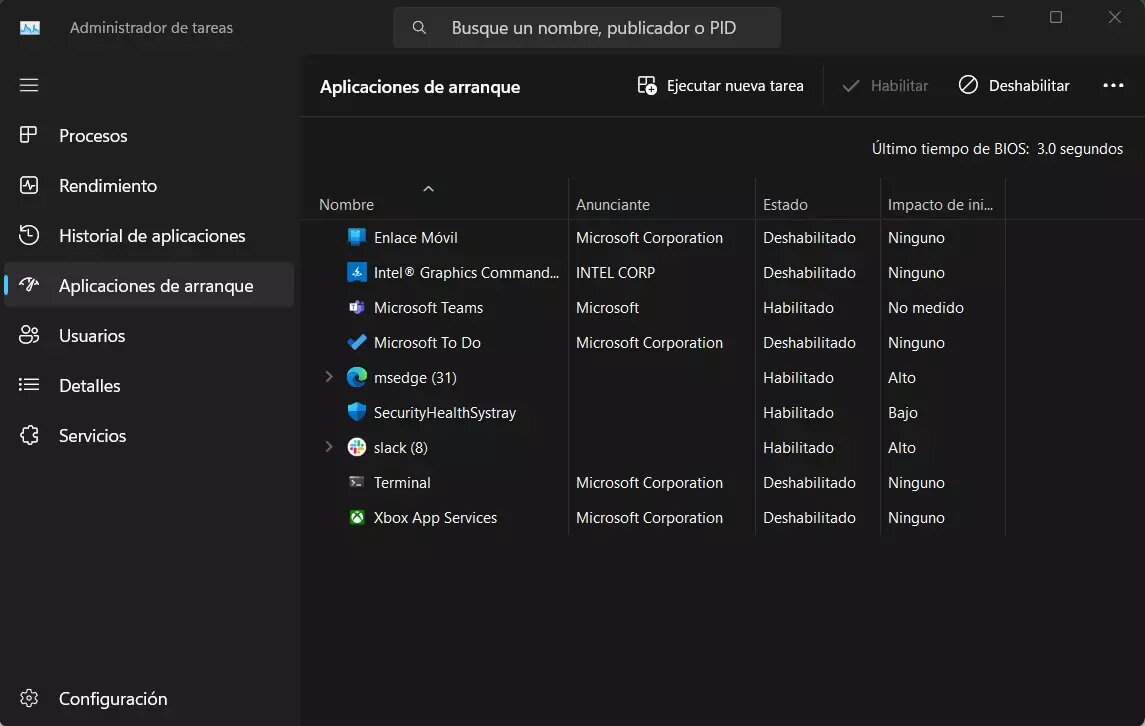Open the three-dots more options menu
This screenshot has width=1145, height=726.
1113,86
